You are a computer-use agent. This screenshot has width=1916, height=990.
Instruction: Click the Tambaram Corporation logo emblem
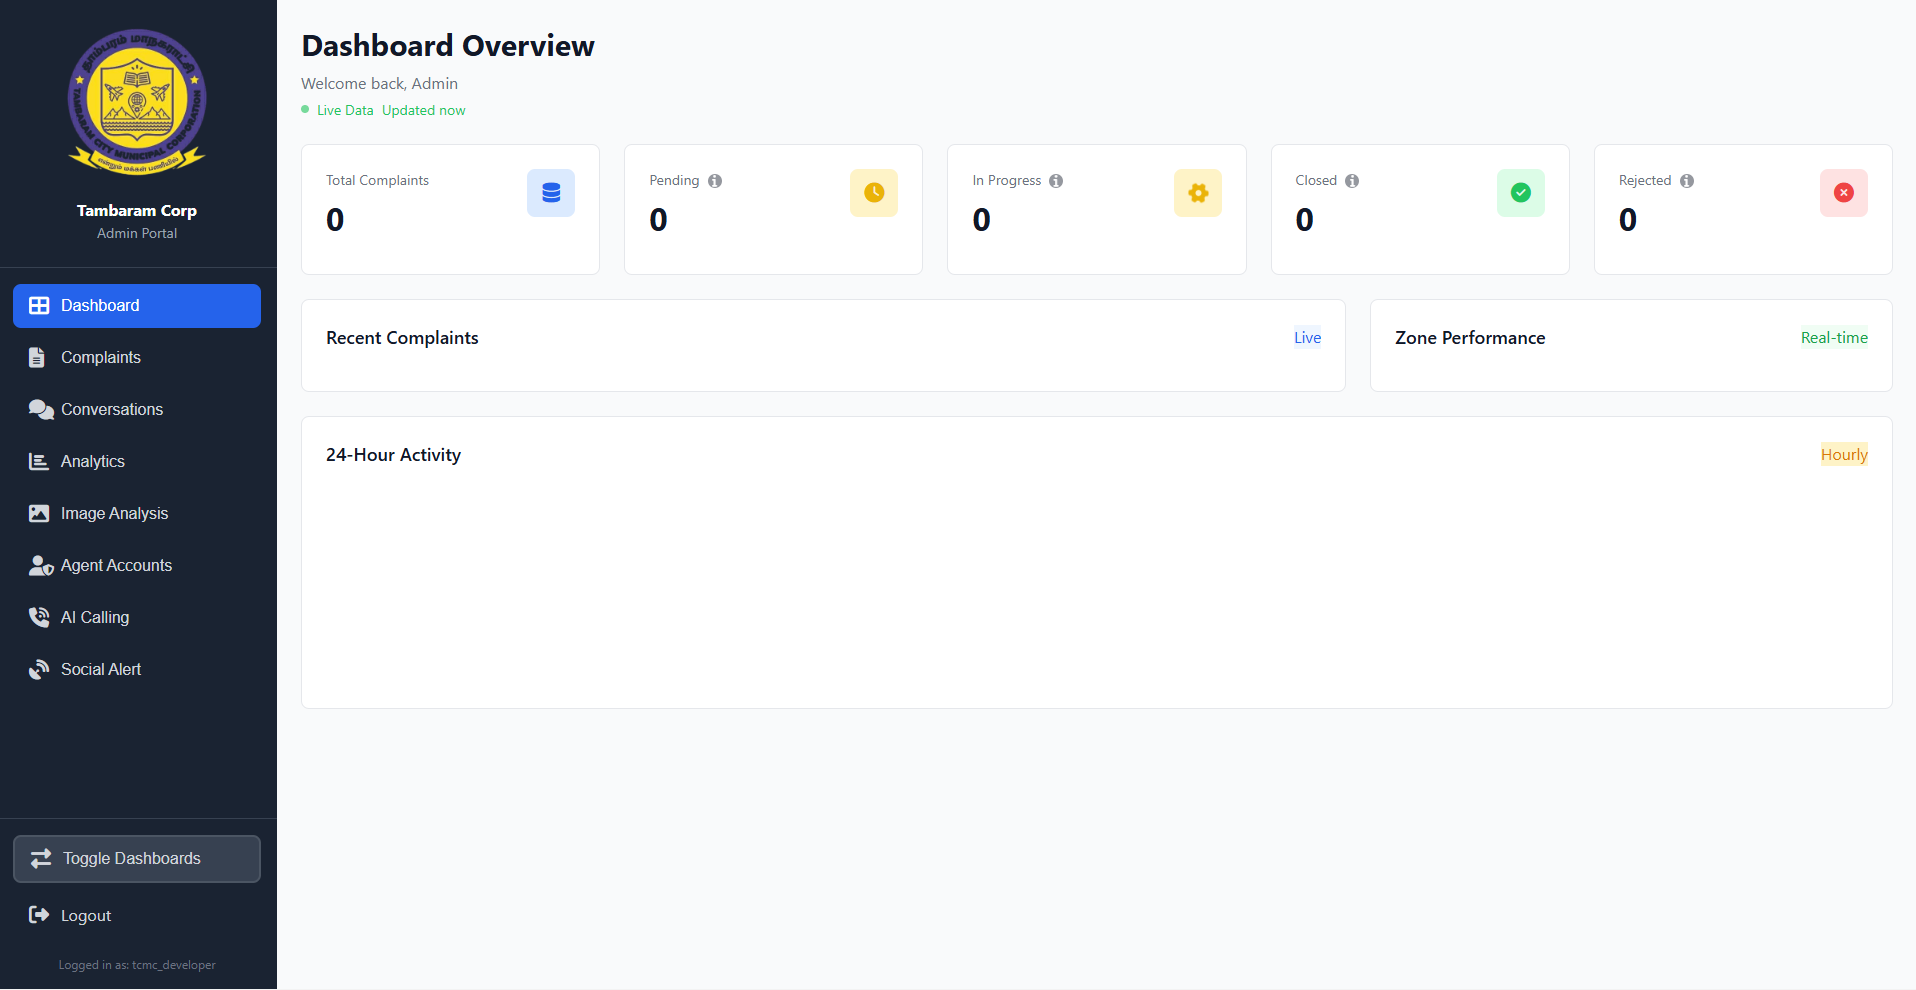coord(137,102)
